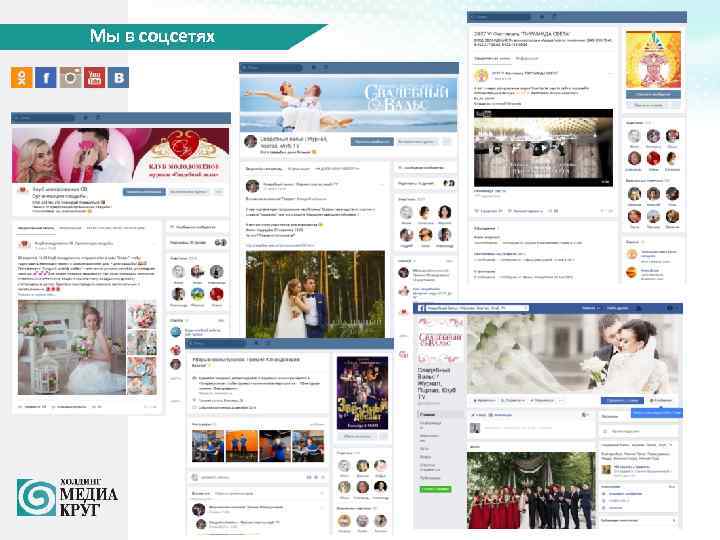Play the video in Пирамида света post
Image resolution: width=720 pixels, height=540 pixels.
pyautogui.click(x=543, y=147)
